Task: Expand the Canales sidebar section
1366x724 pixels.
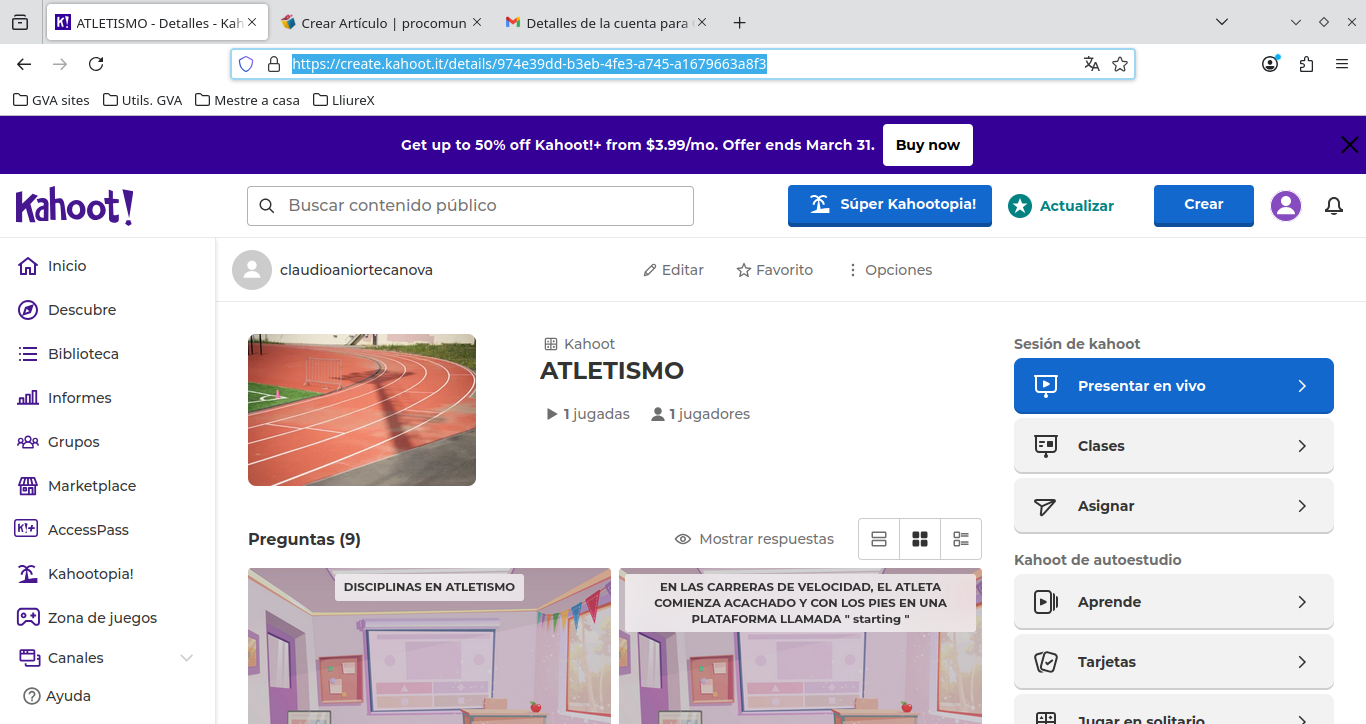Action: click(186, 657)
